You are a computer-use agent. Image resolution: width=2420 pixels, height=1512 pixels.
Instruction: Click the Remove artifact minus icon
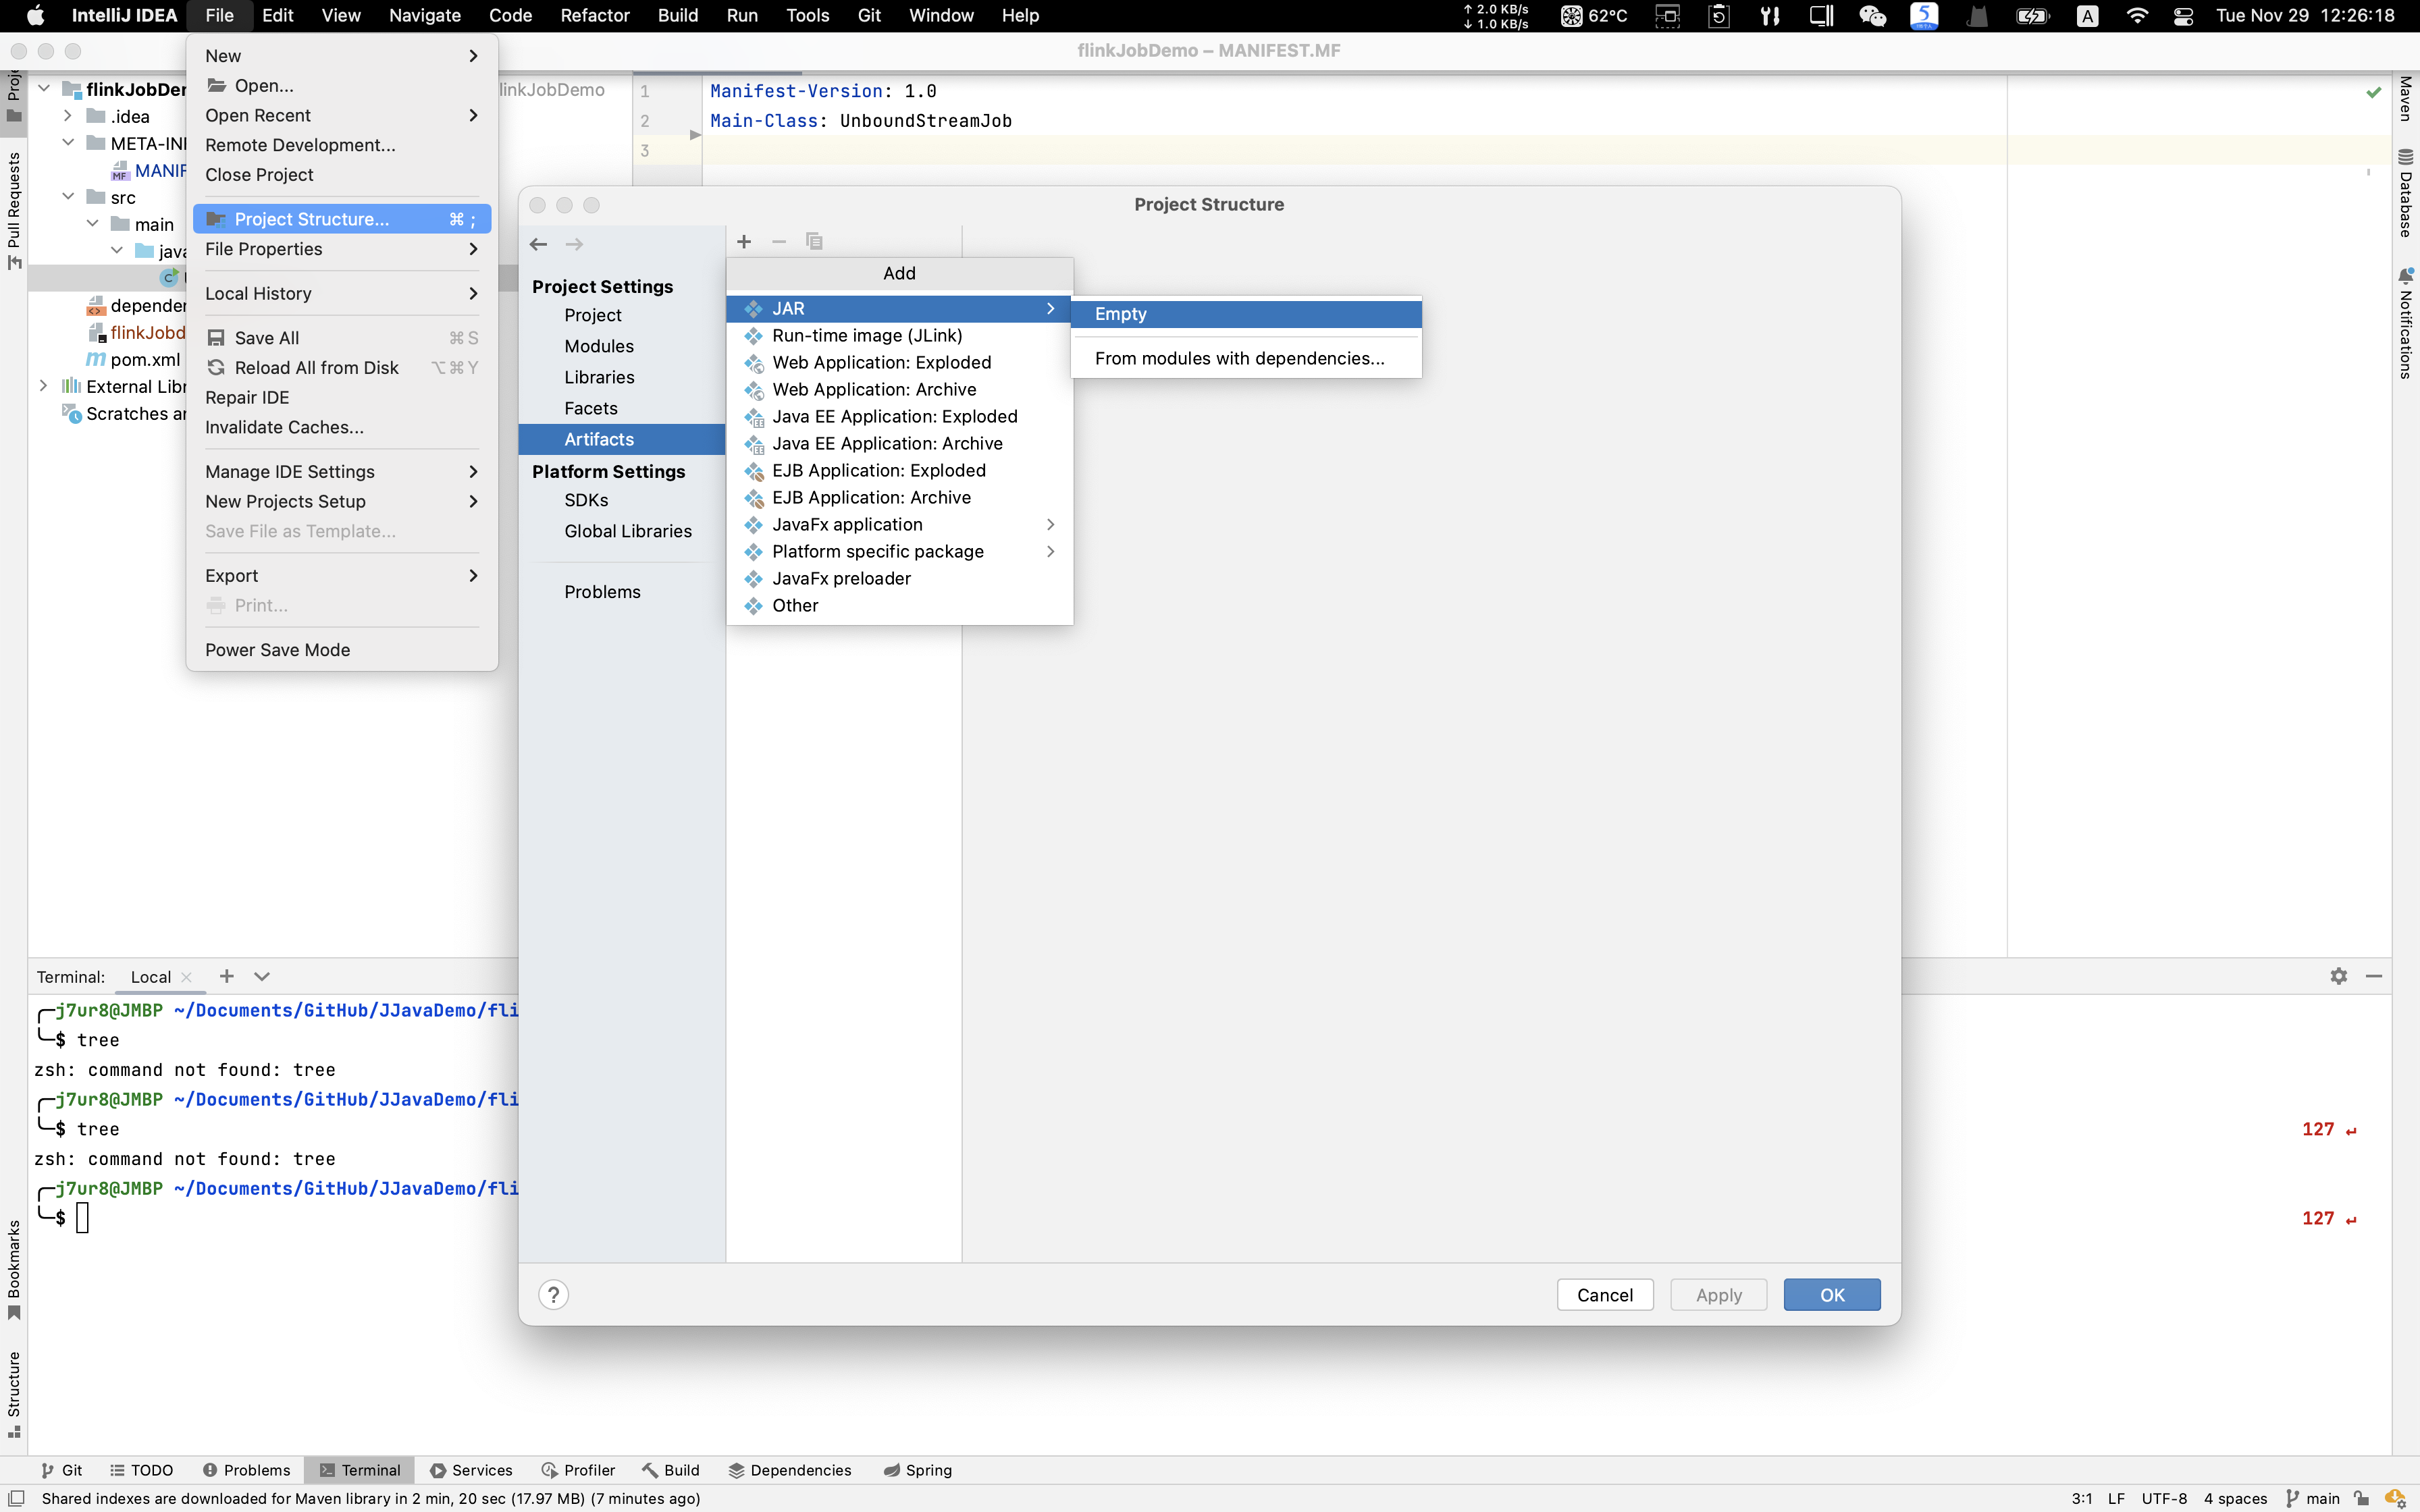click(x=779, y=242)
